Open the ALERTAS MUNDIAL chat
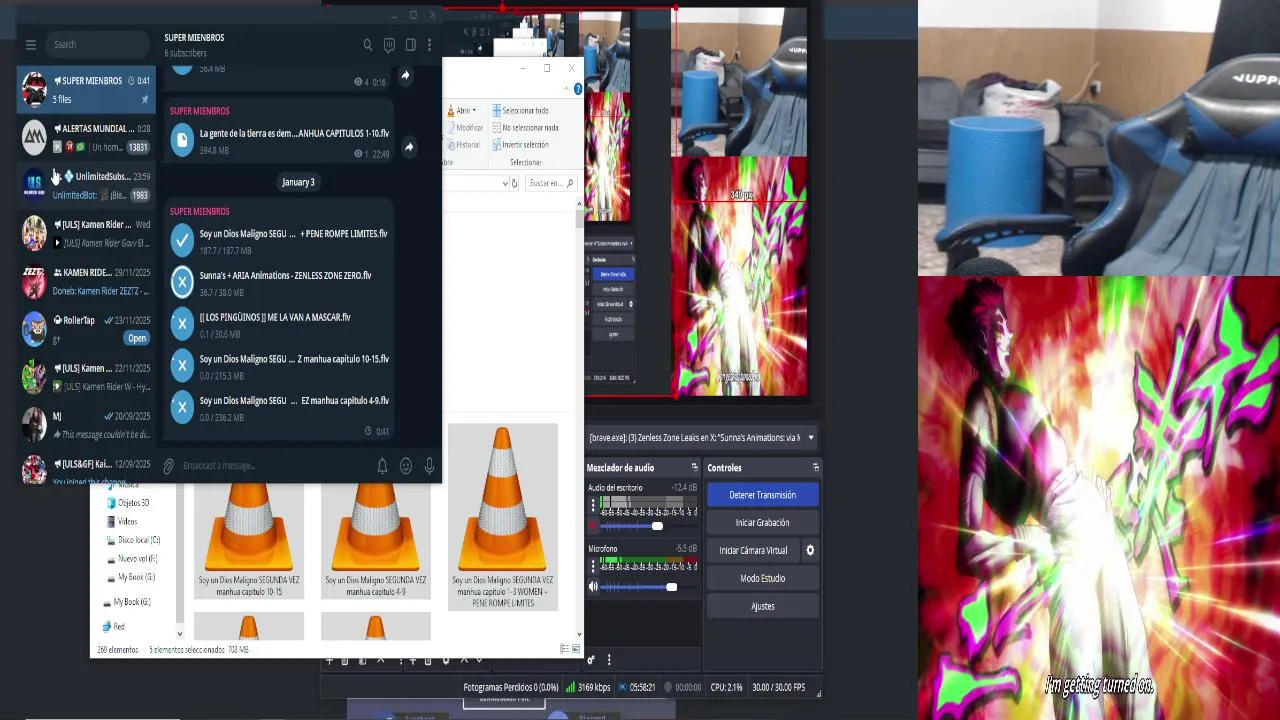 click(87, 137)
